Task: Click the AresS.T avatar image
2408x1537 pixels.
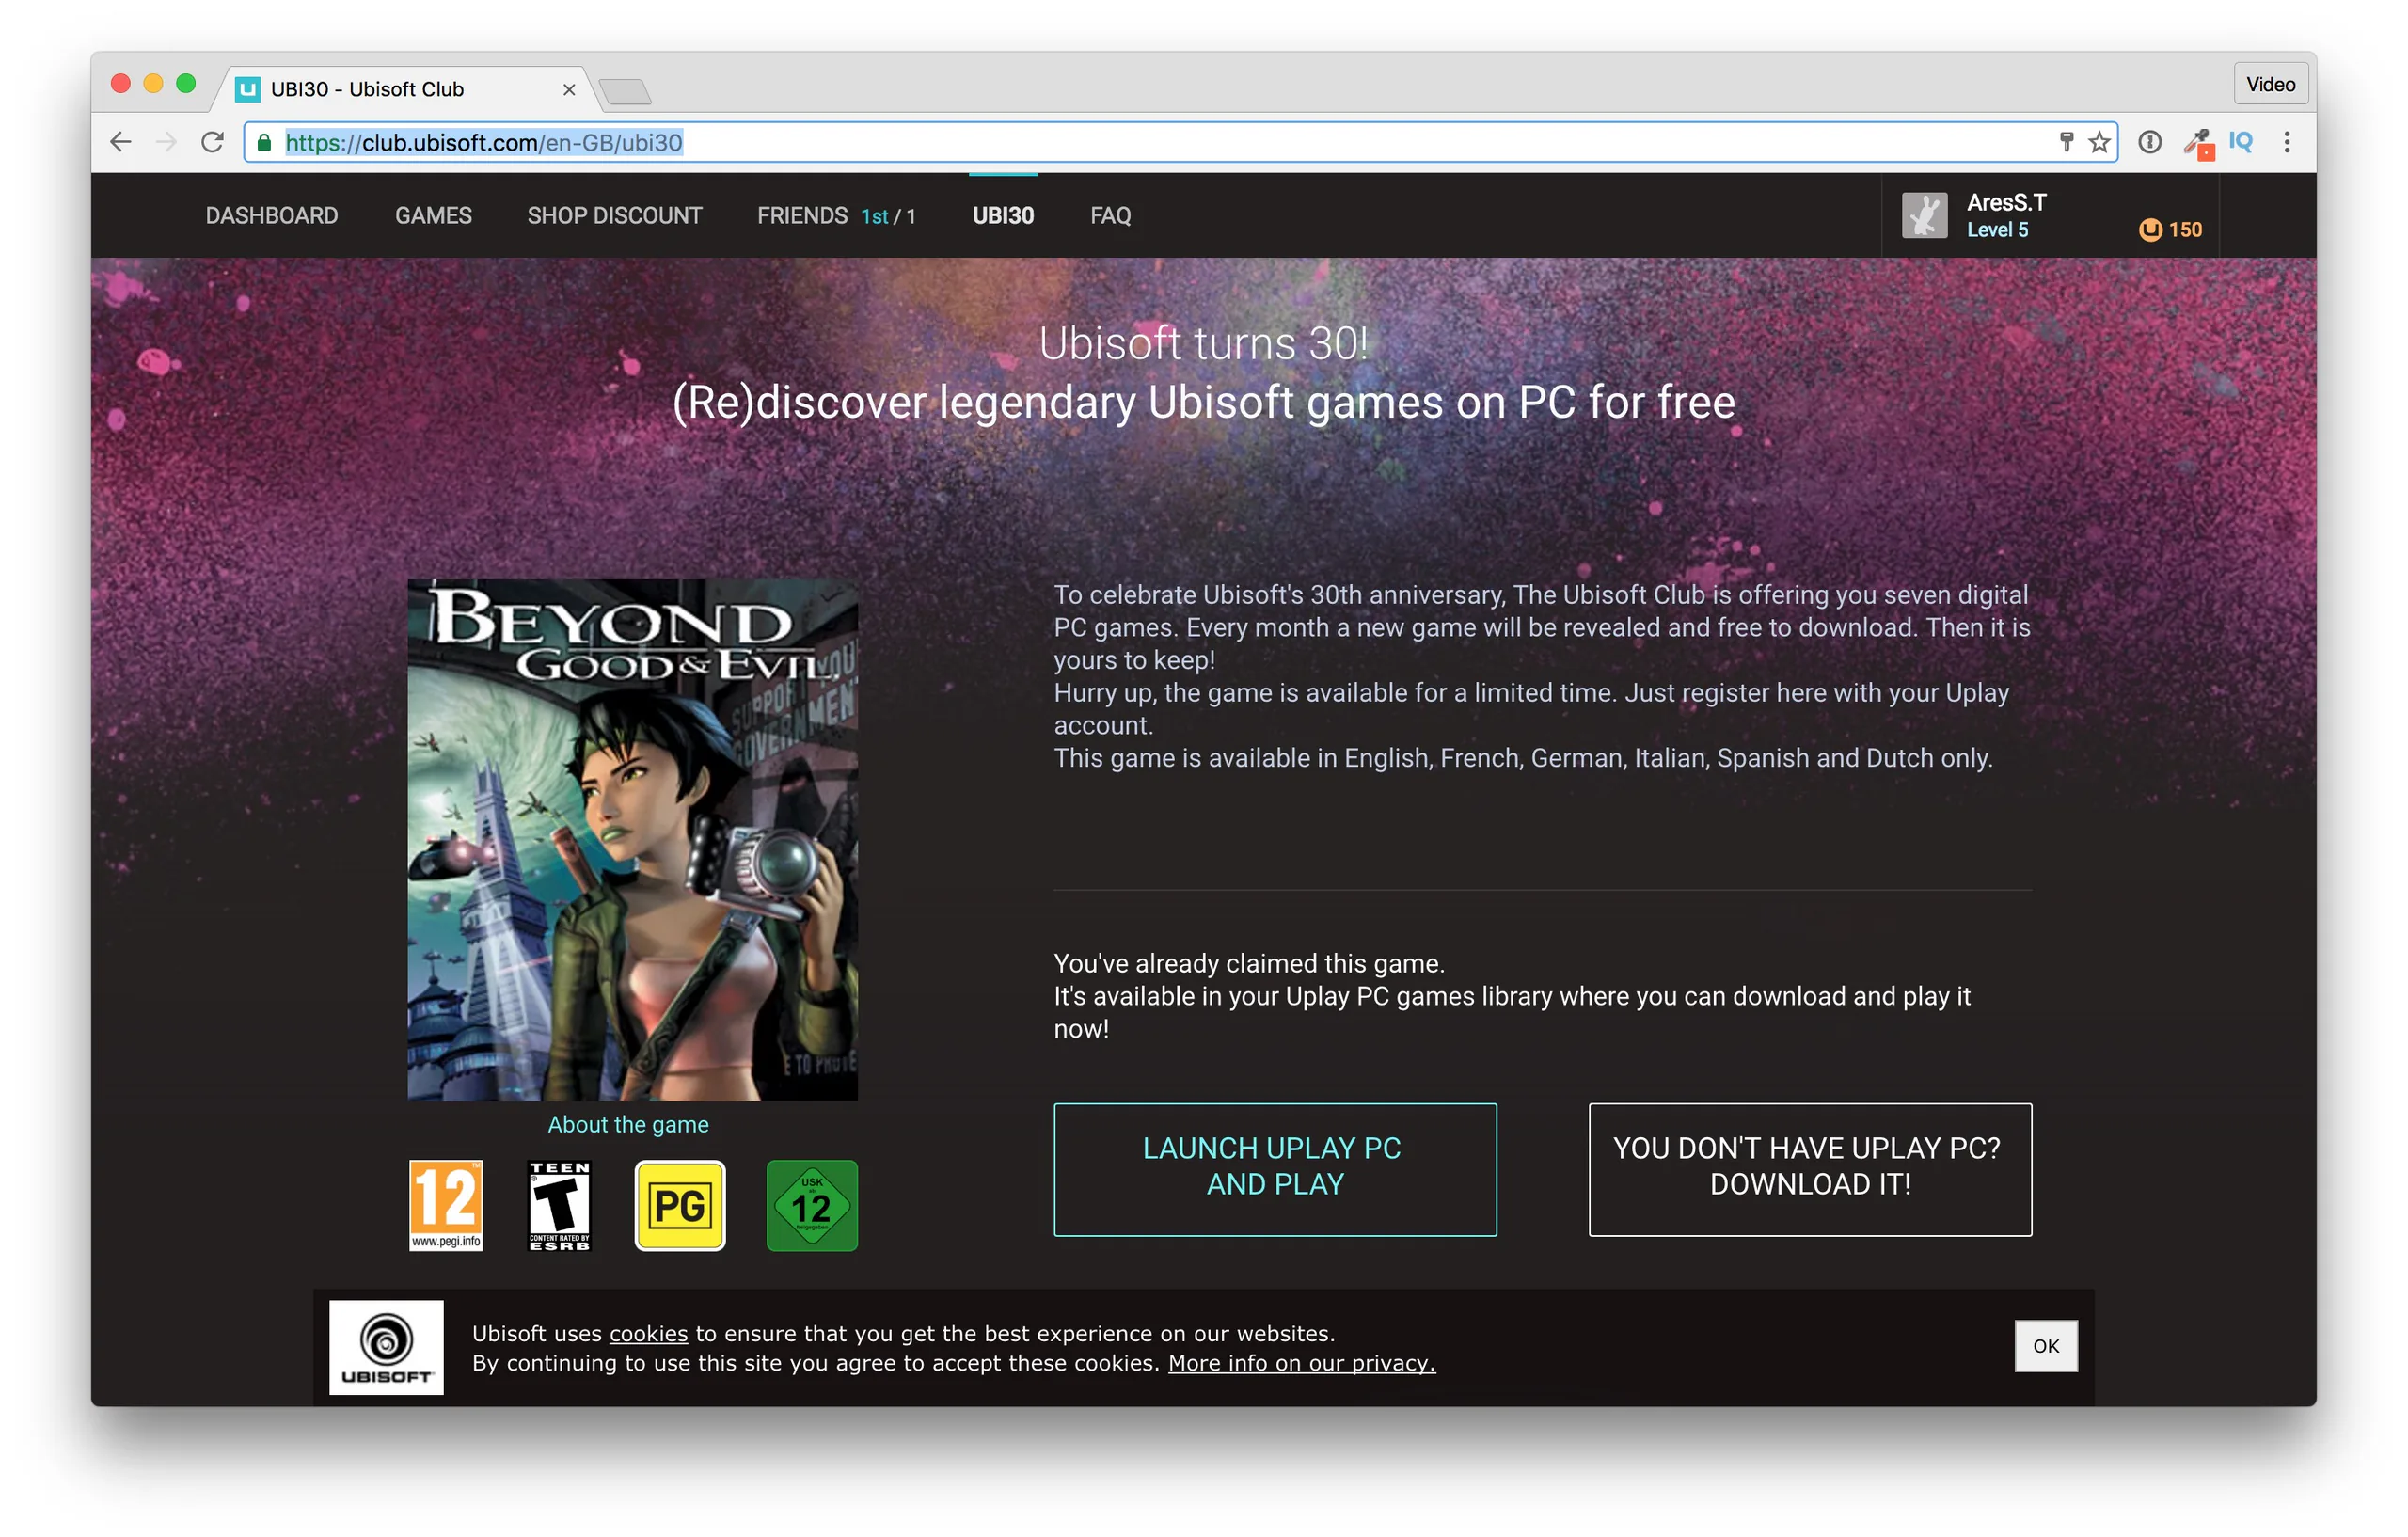Action: coord(1924,215)
